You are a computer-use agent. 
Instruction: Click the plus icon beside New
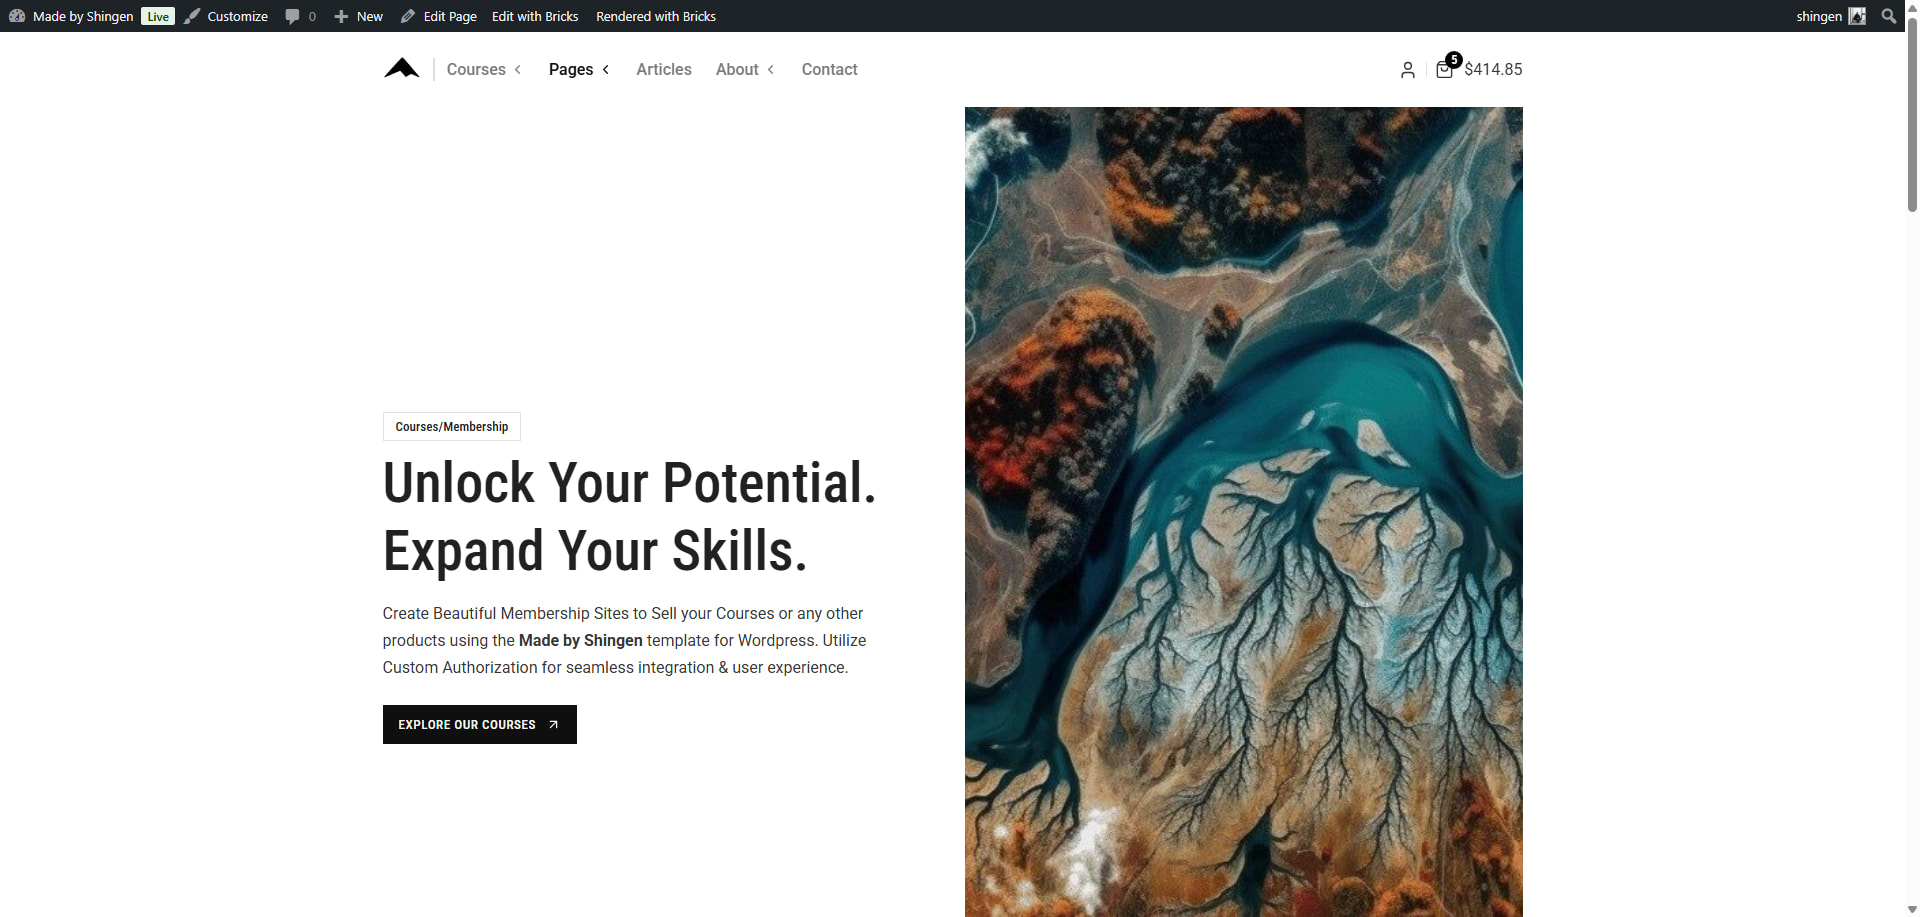click(341, 16)
